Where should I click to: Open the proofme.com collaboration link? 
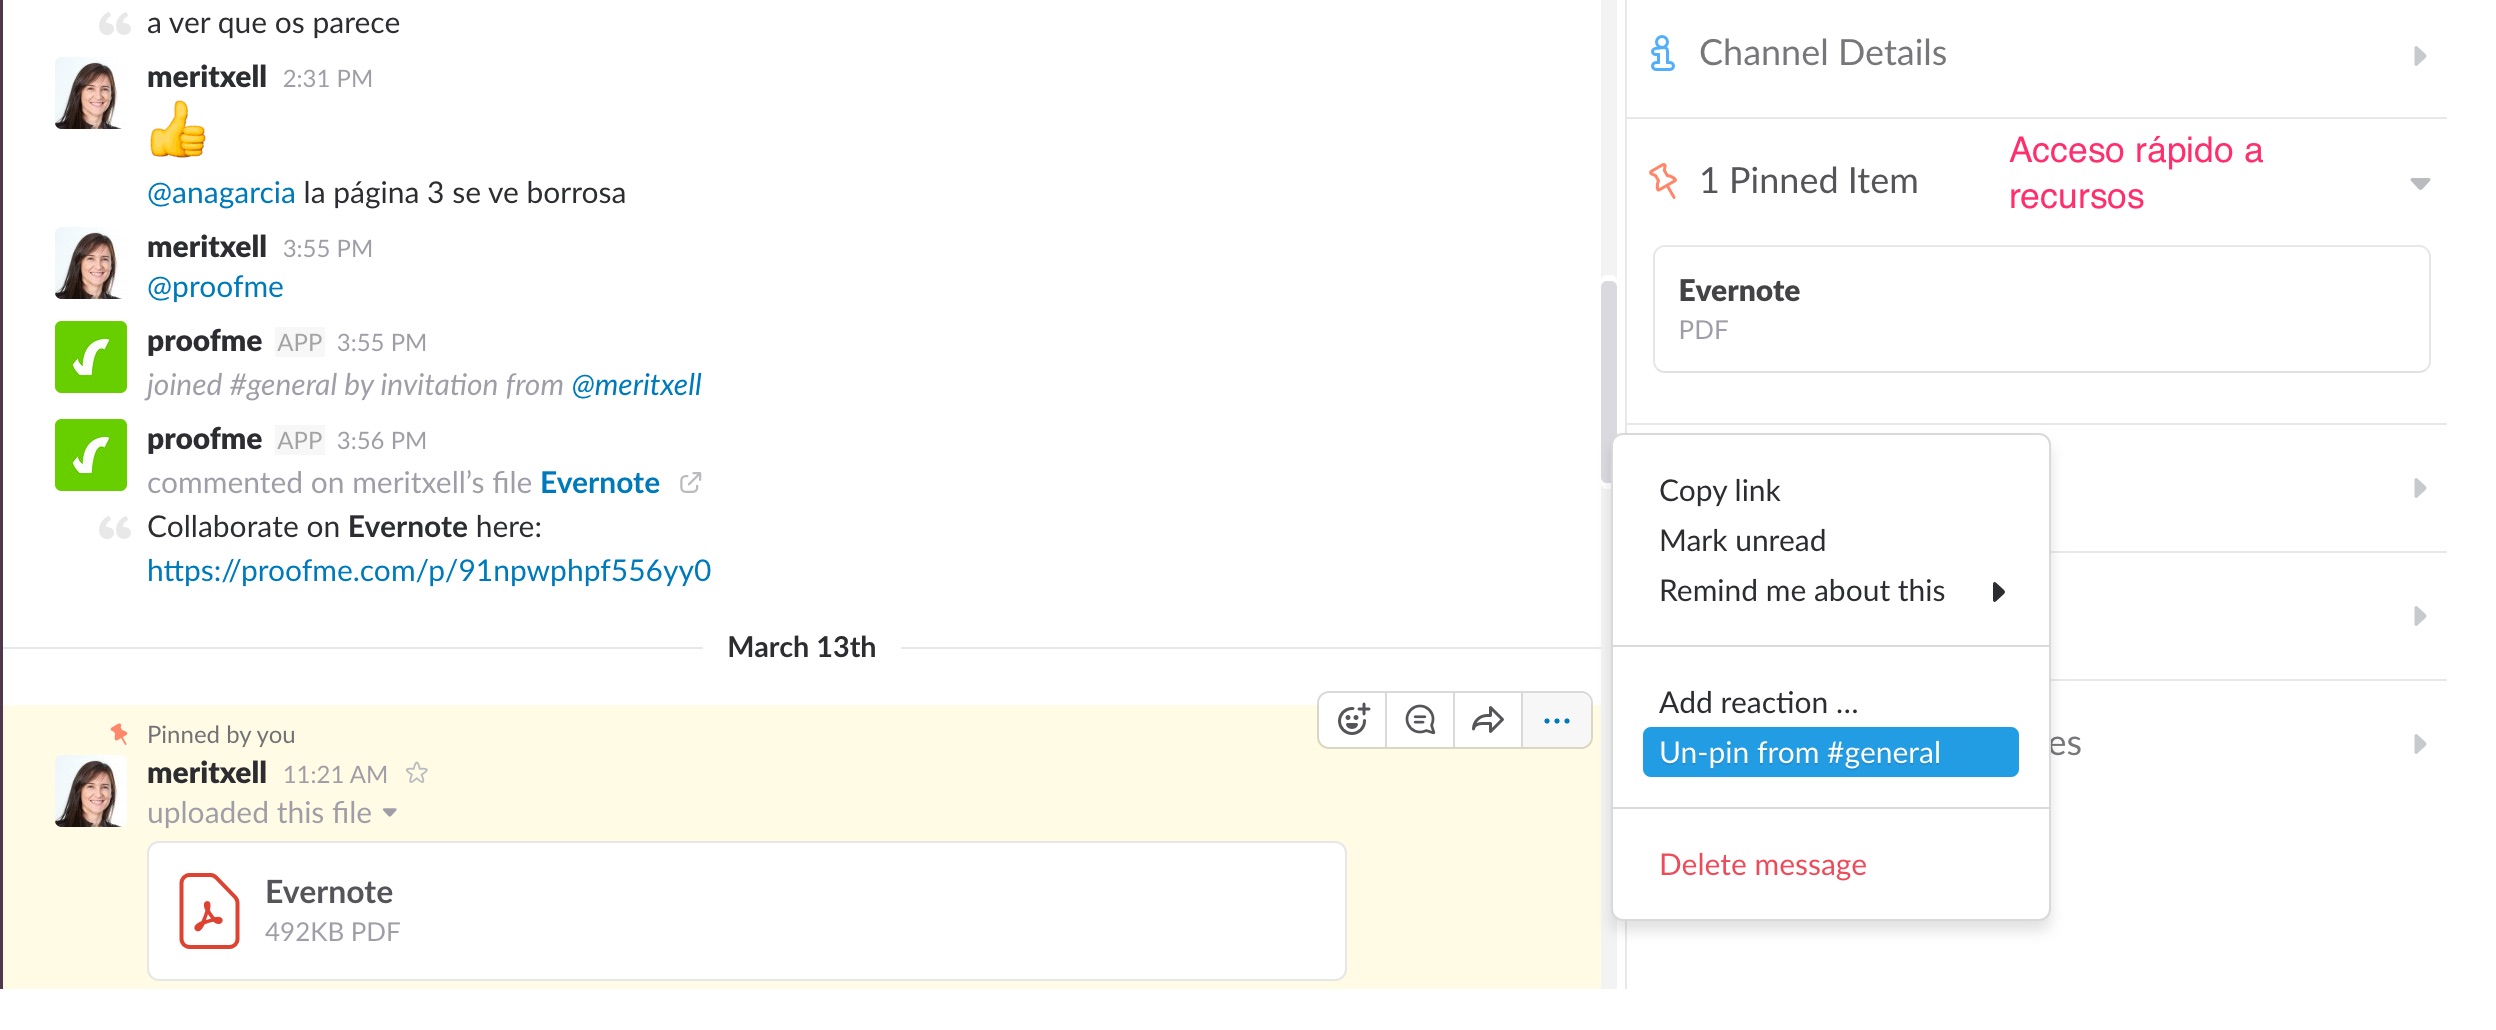point(429,571)
